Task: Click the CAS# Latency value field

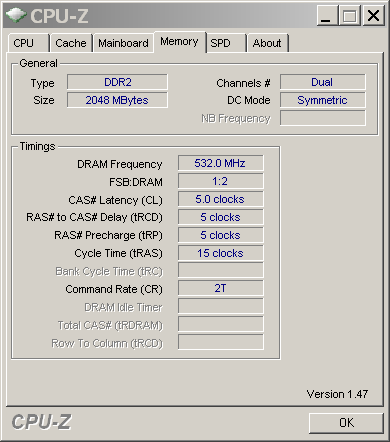Action: (x=221, y=199)
